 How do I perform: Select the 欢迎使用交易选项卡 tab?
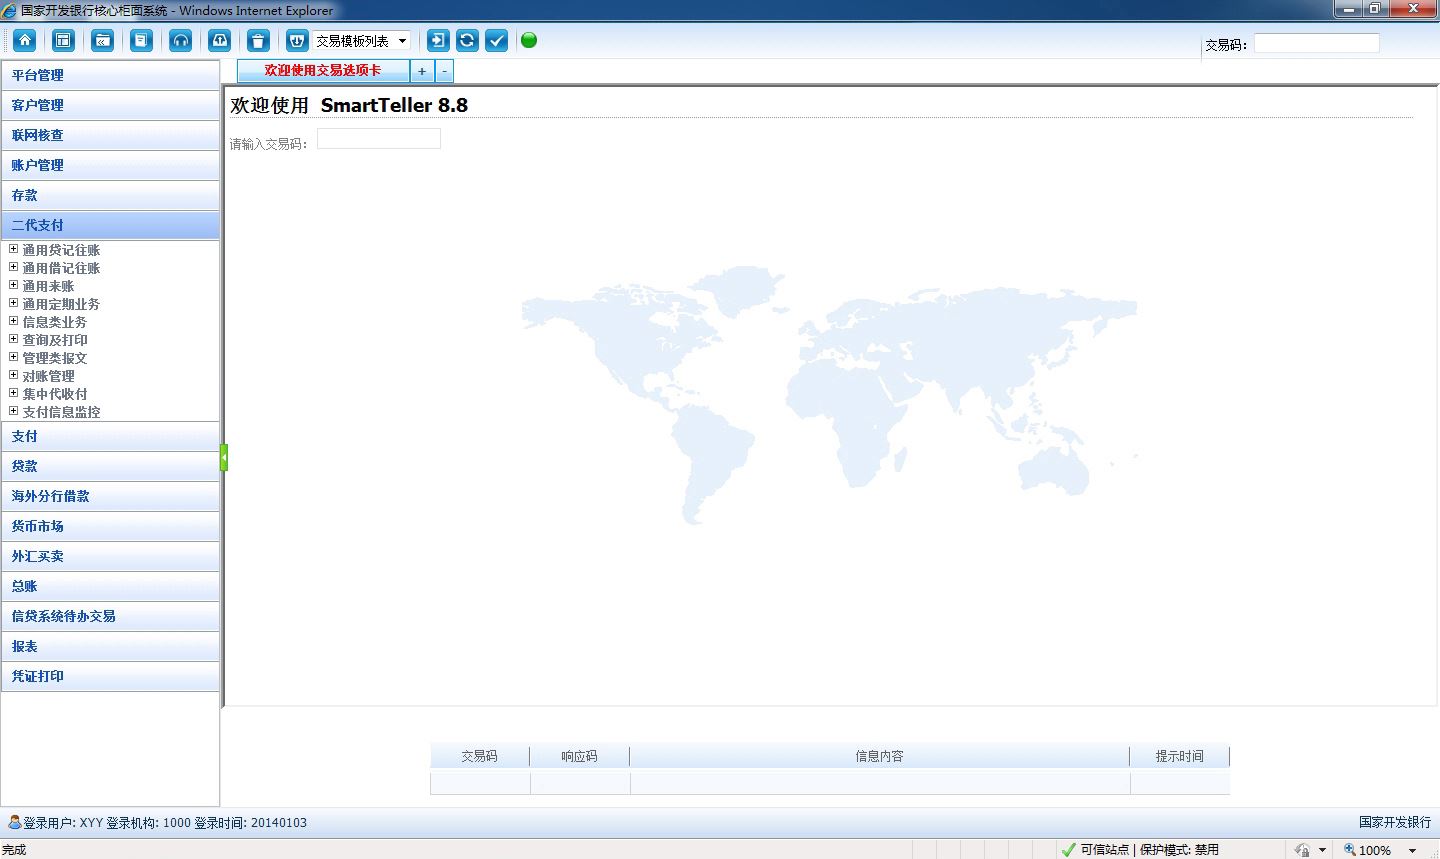pyautogui.click(x=323, y=71)
